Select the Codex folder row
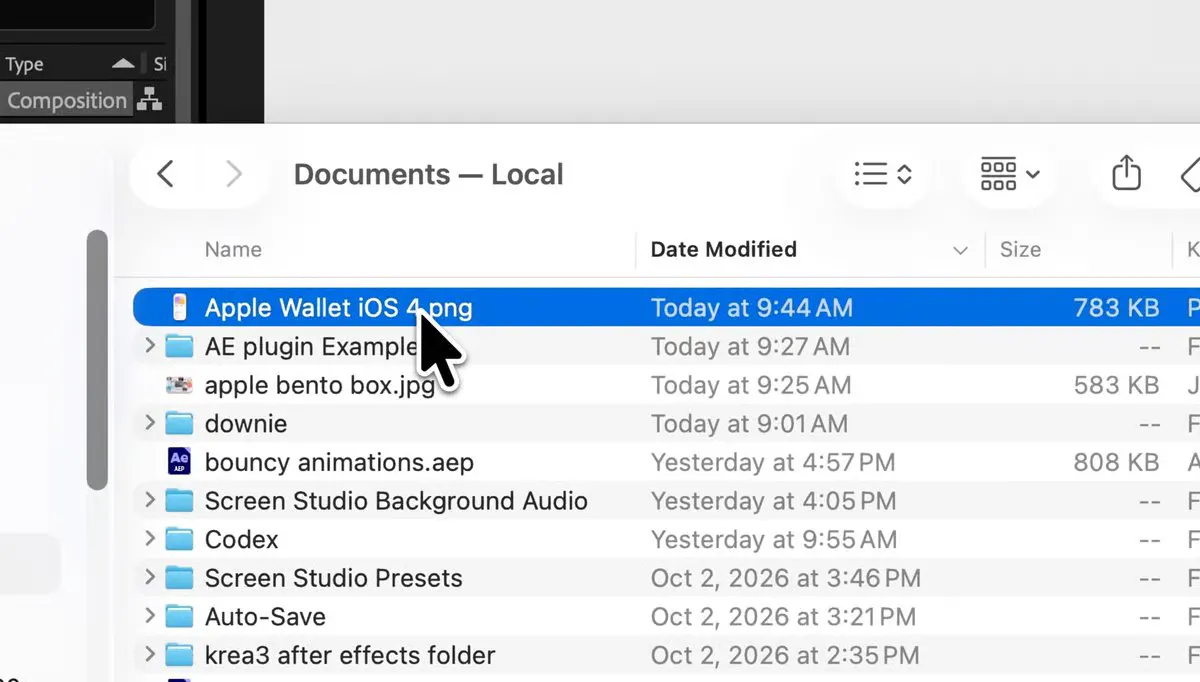The height and width of the screenshot is (682, 1200). (666, 539)
